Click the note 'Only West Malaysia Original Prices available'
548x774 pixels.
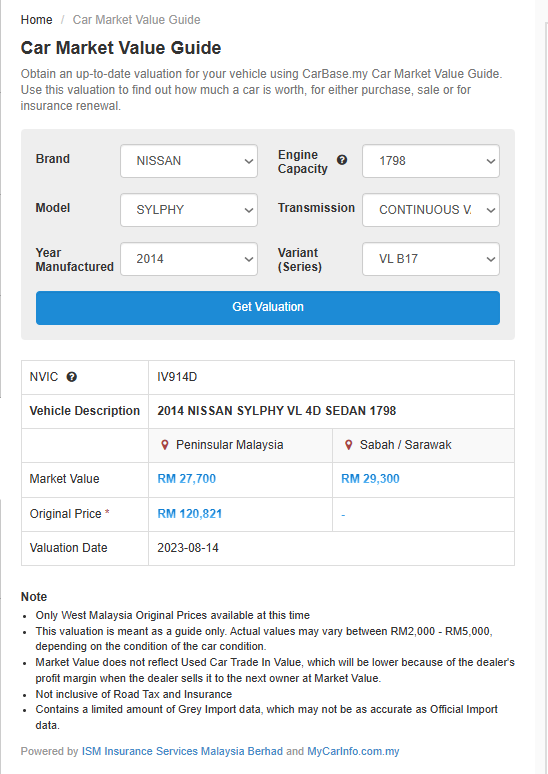(173, 616)
